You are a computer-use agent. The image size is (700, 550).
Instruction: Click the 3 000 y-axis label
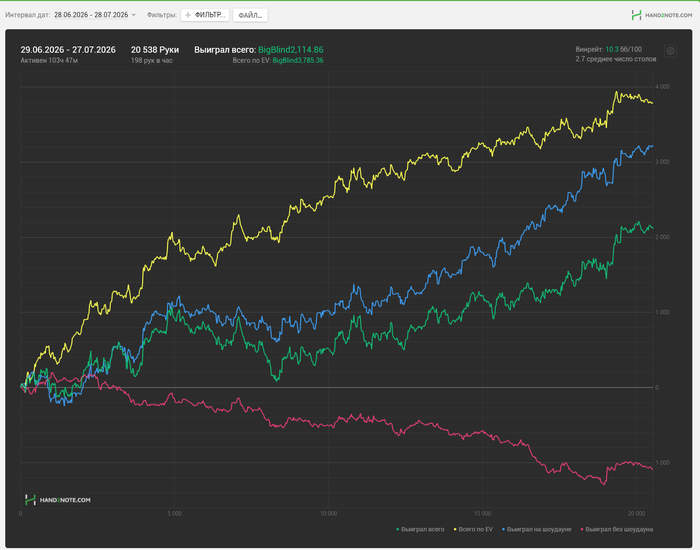click(662, 162)
